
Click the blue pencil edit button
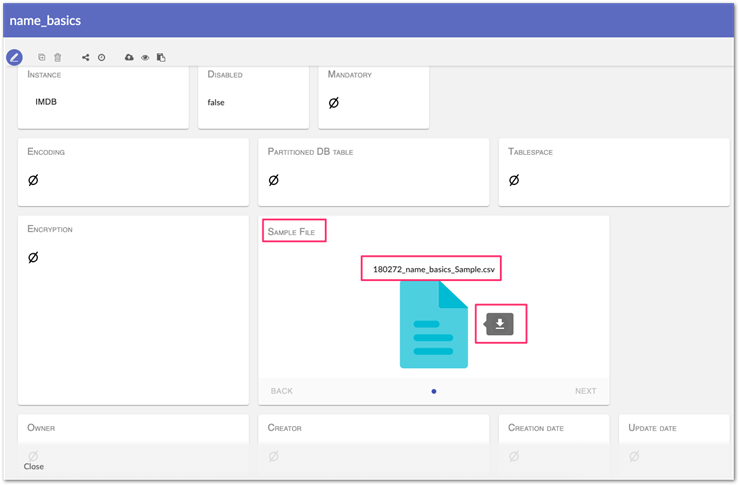[x=15, y=58]
